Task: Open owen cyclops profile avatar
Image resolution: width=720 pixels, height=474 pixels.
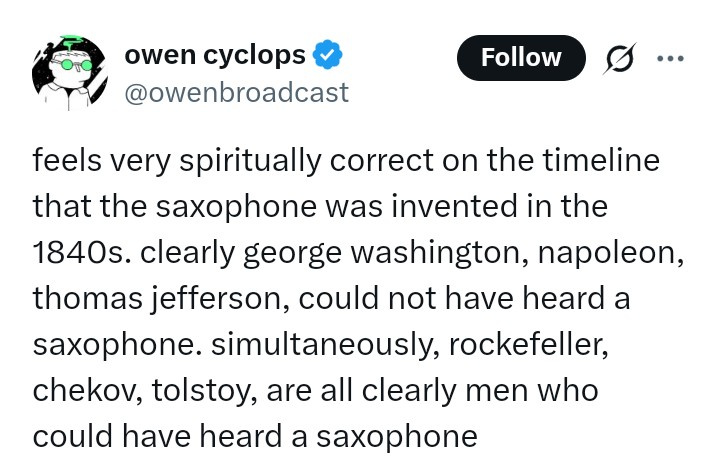Action: pyautogui.click(x=69, y=73)
